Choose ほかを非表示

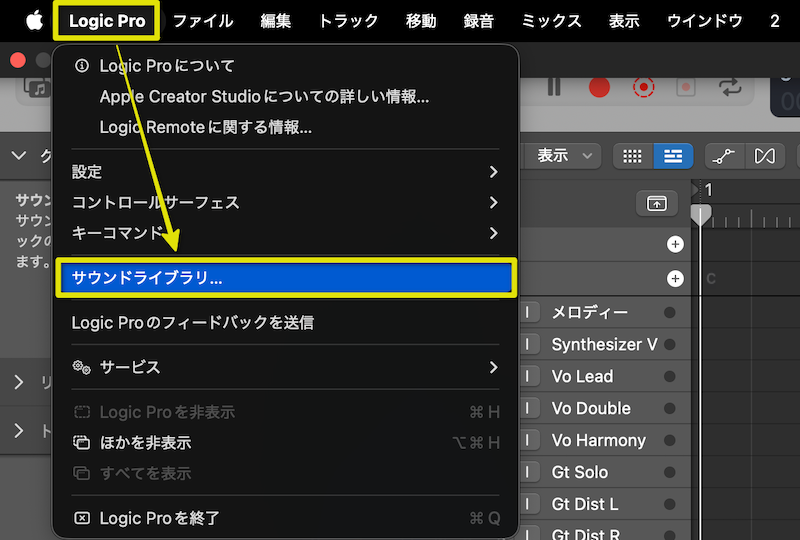pyautogui.click(x=286, y=443)
